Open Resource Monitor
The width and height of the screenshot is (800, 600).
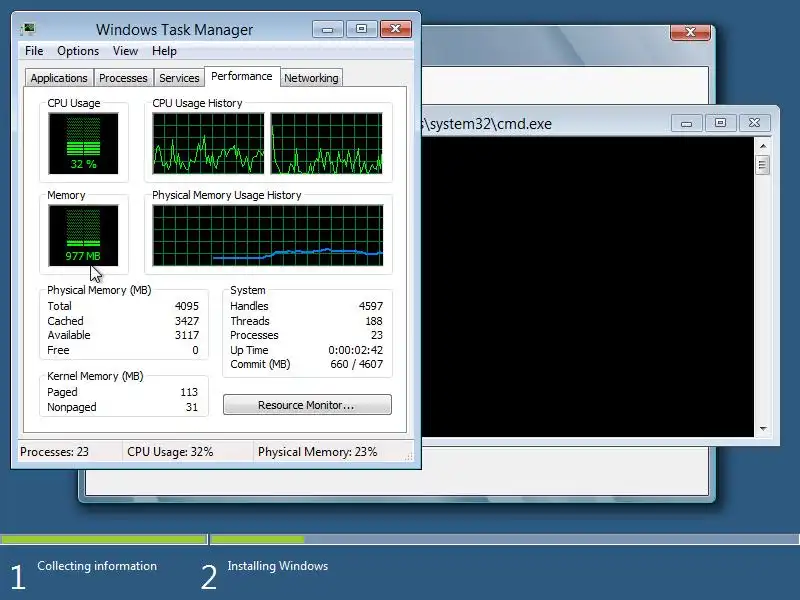coord(307,405)
